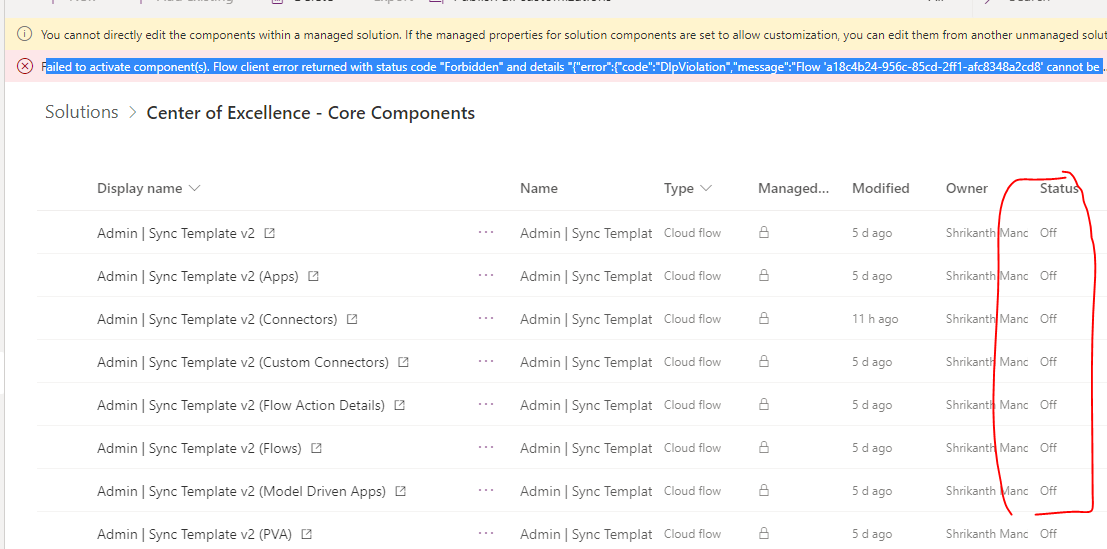
Task: Open external link icon for (Model Driven Apps)
Action: 400,491
